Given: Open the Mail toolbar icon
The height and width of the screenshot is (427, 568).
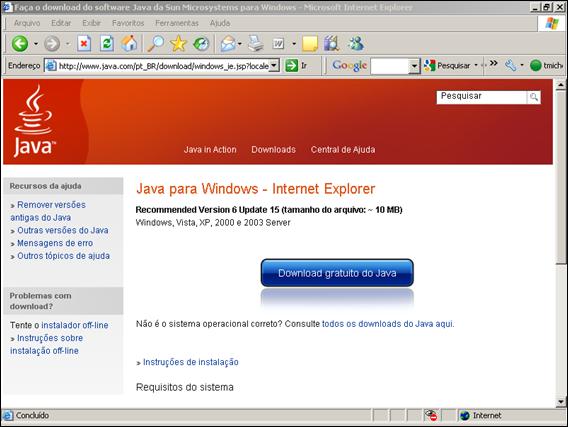Looking at the screenshot, I should (x=228, y=44).
